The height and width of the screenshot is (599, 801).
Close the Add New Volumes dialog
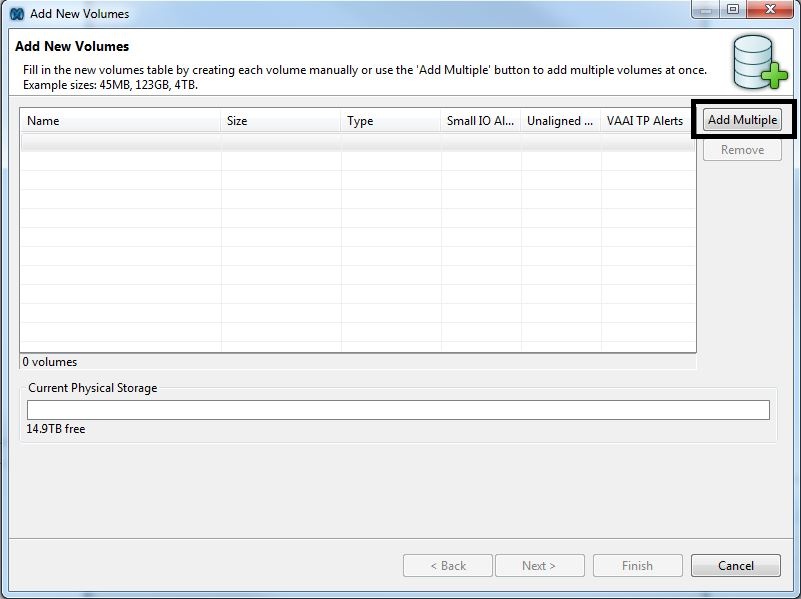(771, 10)
